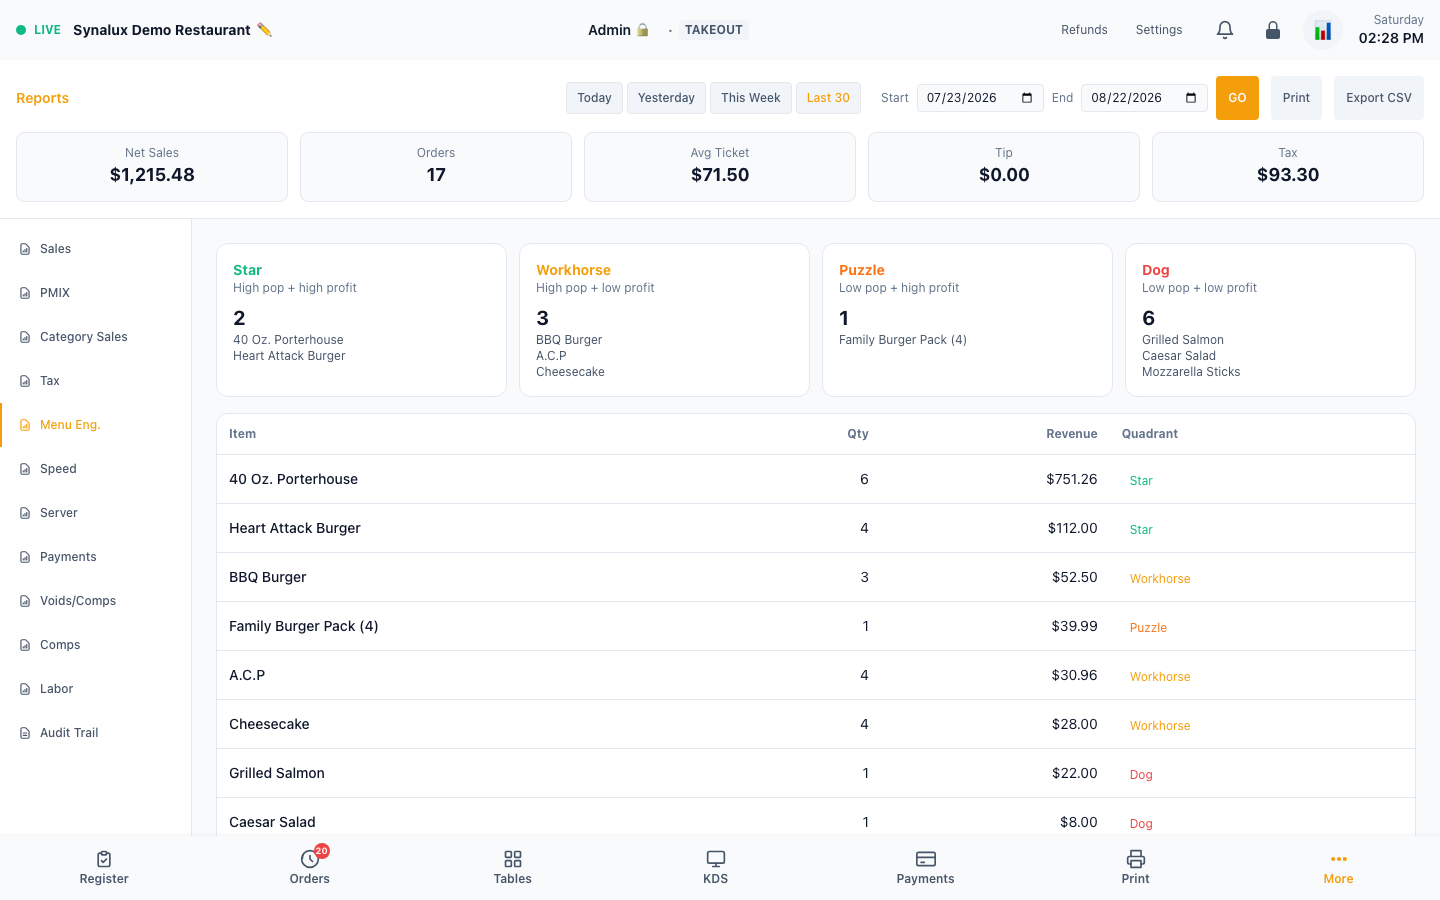Screen dimensions: 1440x900
Task: Open the Speed report
Action: click(x=95, y=469)
